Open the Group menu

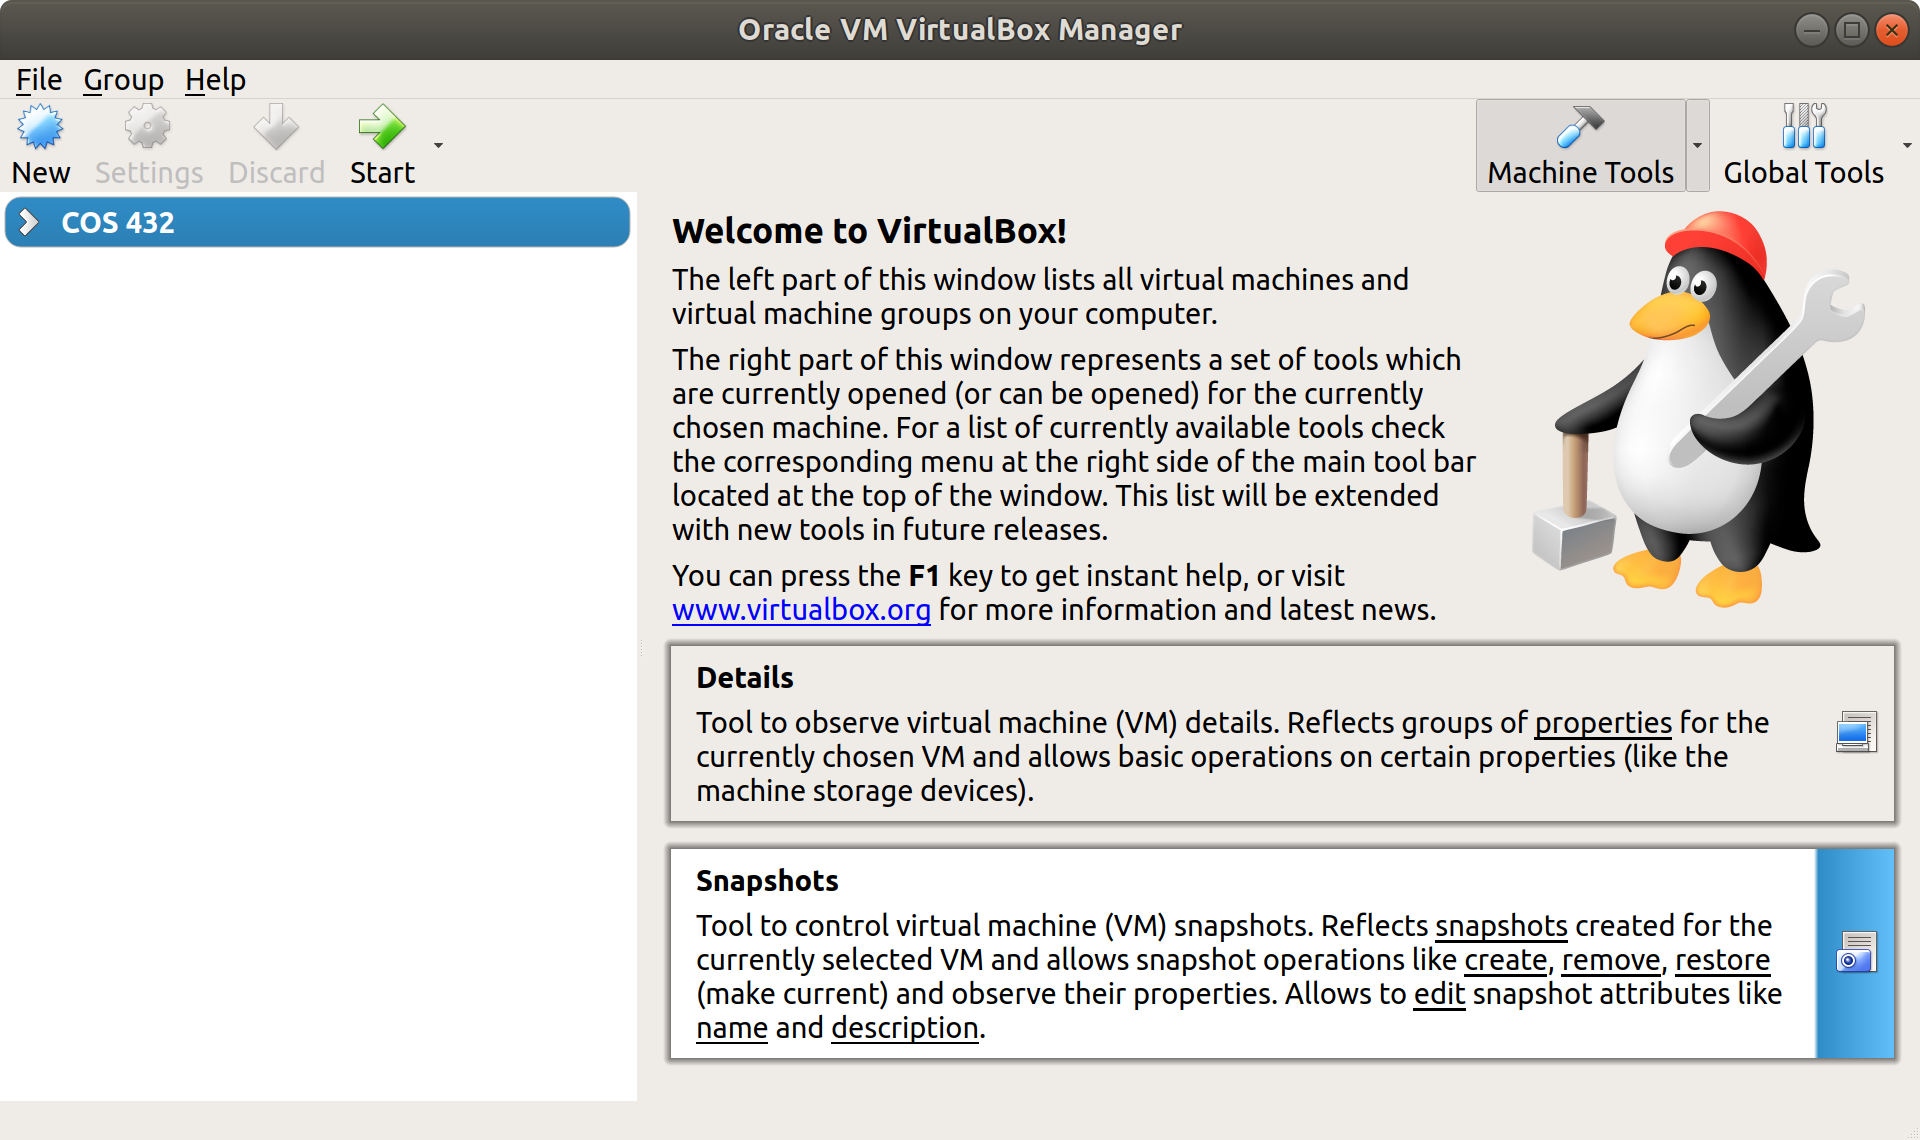coord(123,80)
